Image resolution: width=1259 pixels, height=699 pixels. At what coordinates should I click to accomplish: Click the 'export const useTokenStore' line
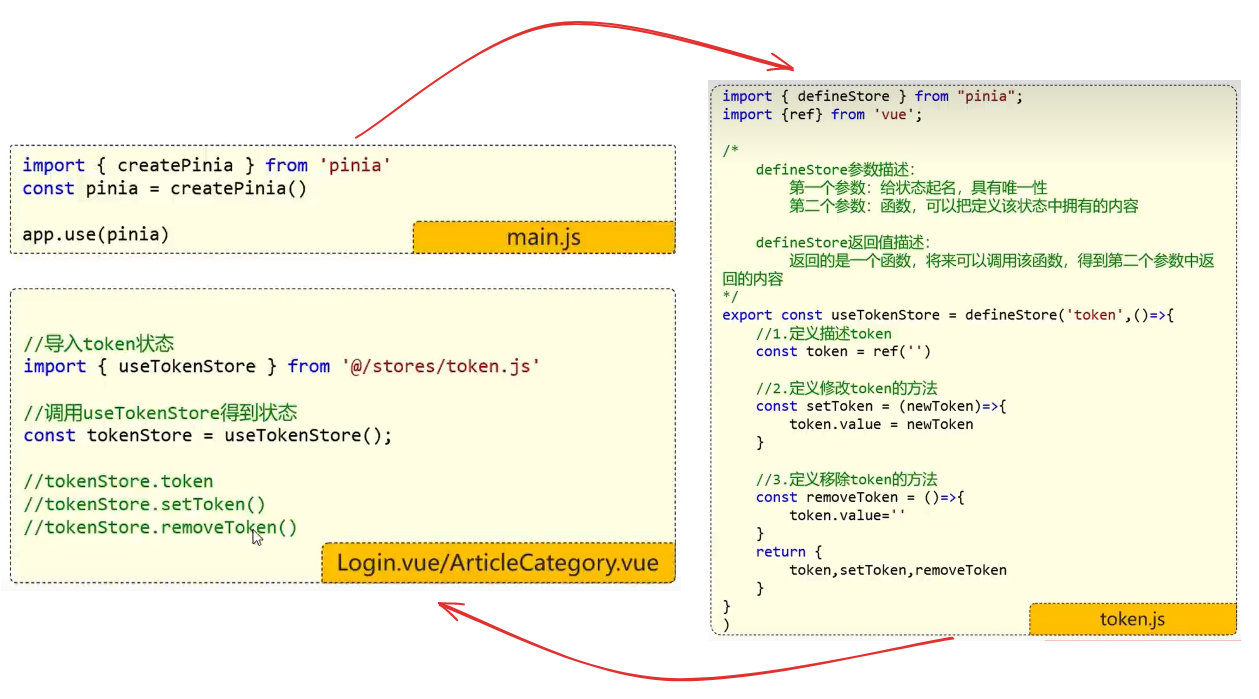(947, 315)
